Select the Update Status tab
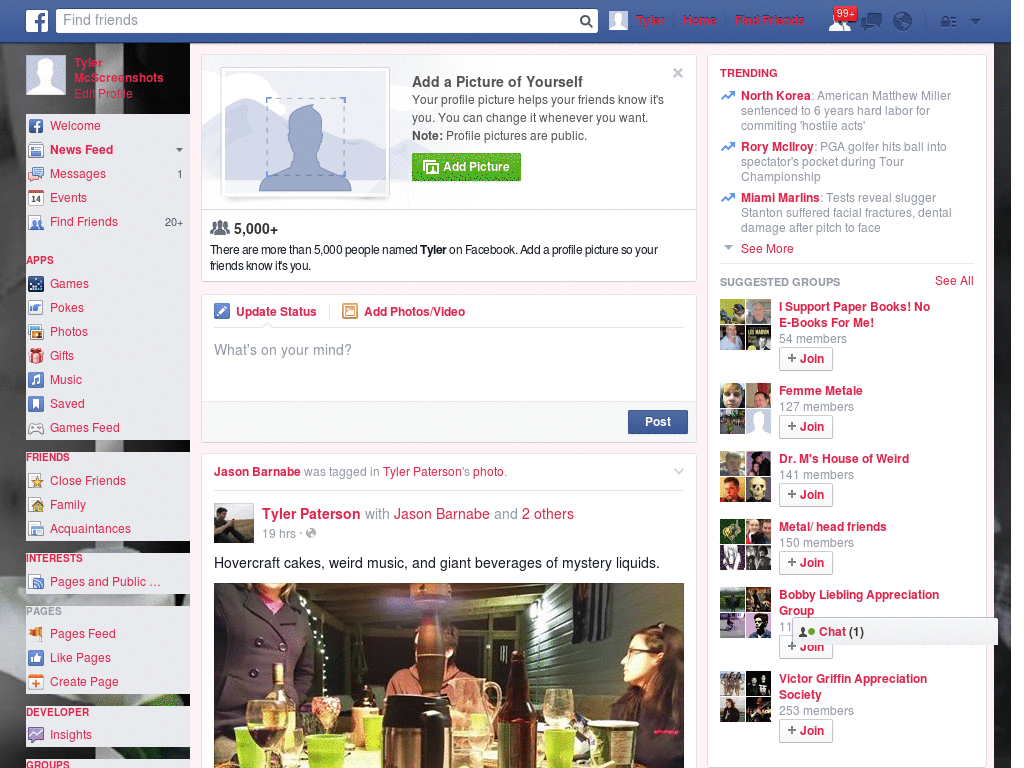 (x=265, y=312)
